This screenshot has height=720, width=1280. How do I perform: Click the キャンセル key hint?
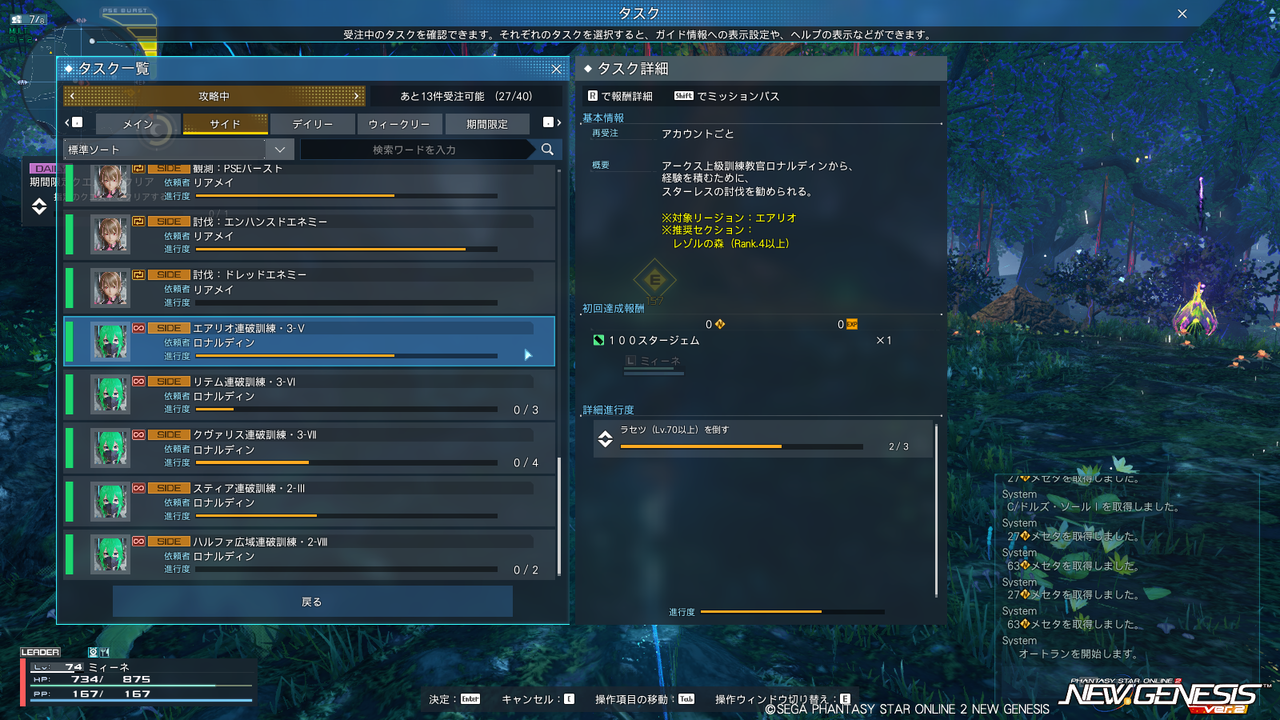tap(538, 699)
